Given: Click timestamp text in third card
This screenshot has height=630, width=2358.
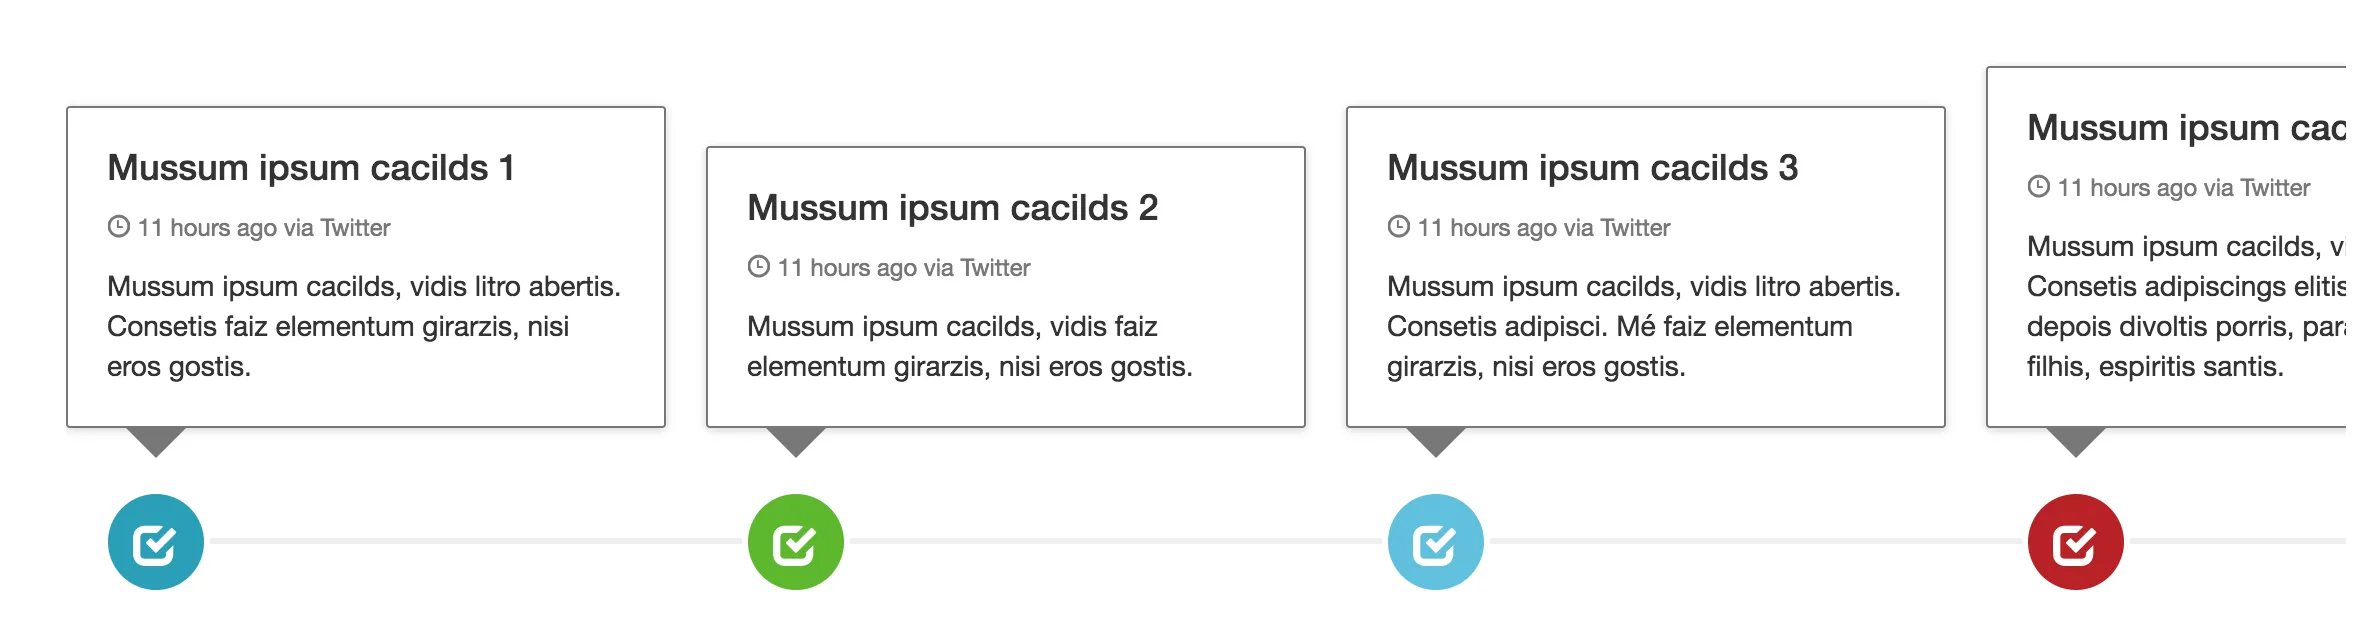Looking at the screenshot, I should point(1544,228).
